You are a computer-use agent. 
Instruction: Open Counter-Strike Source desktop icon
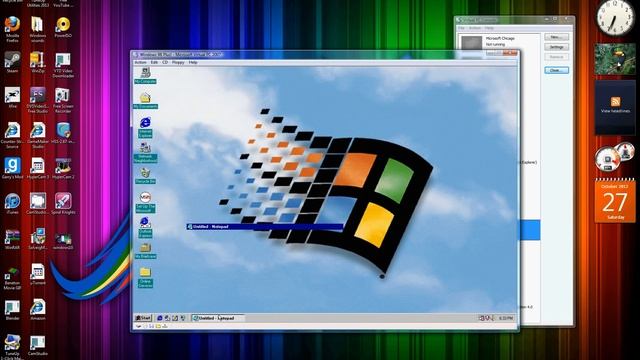click(x=12, y=136)
